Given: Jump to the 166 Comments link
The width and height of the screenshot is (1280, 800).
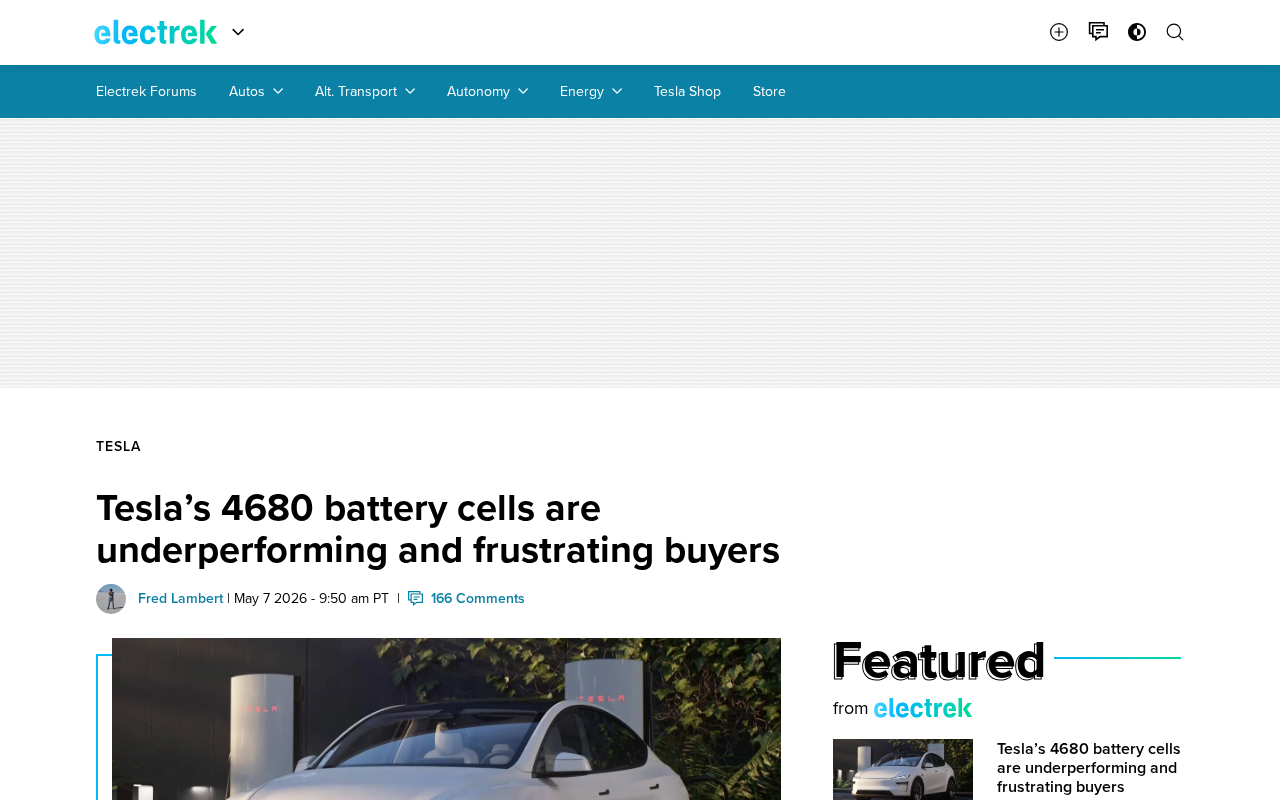Looking at the screenshot, I should [478, 598].
